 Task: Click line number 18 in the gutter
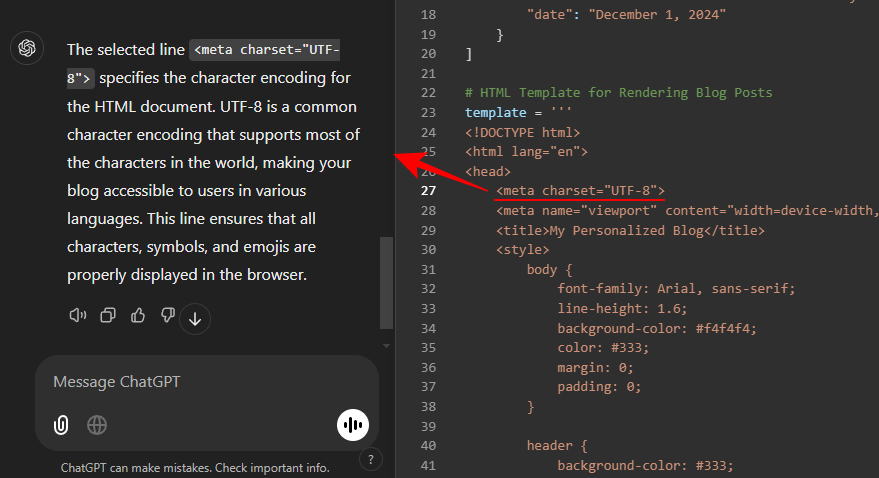[428, 15]
